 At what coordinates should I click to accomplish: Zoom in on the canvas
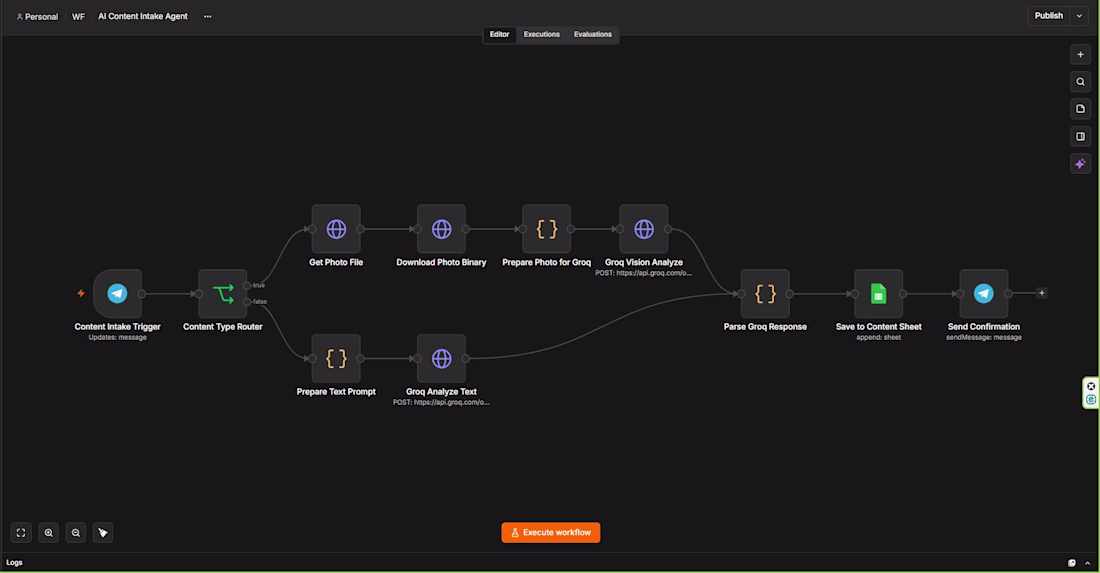tap(48, 533)
